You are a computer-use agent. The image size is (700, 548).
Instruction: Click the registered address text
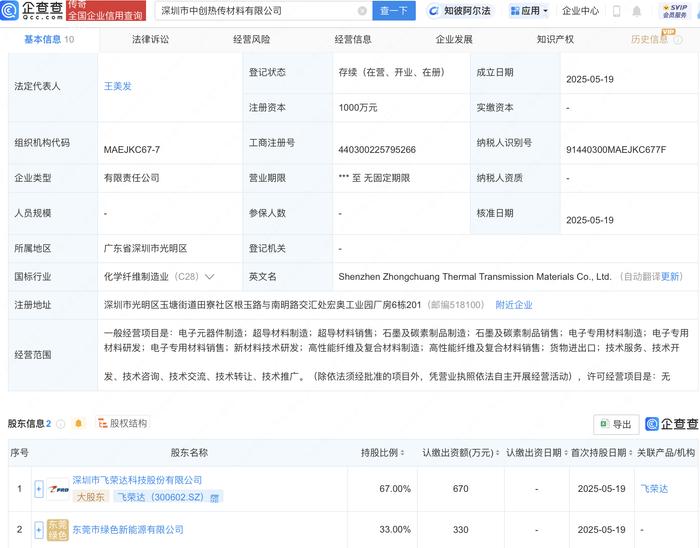pyautogui.click(x=262, y=305)
